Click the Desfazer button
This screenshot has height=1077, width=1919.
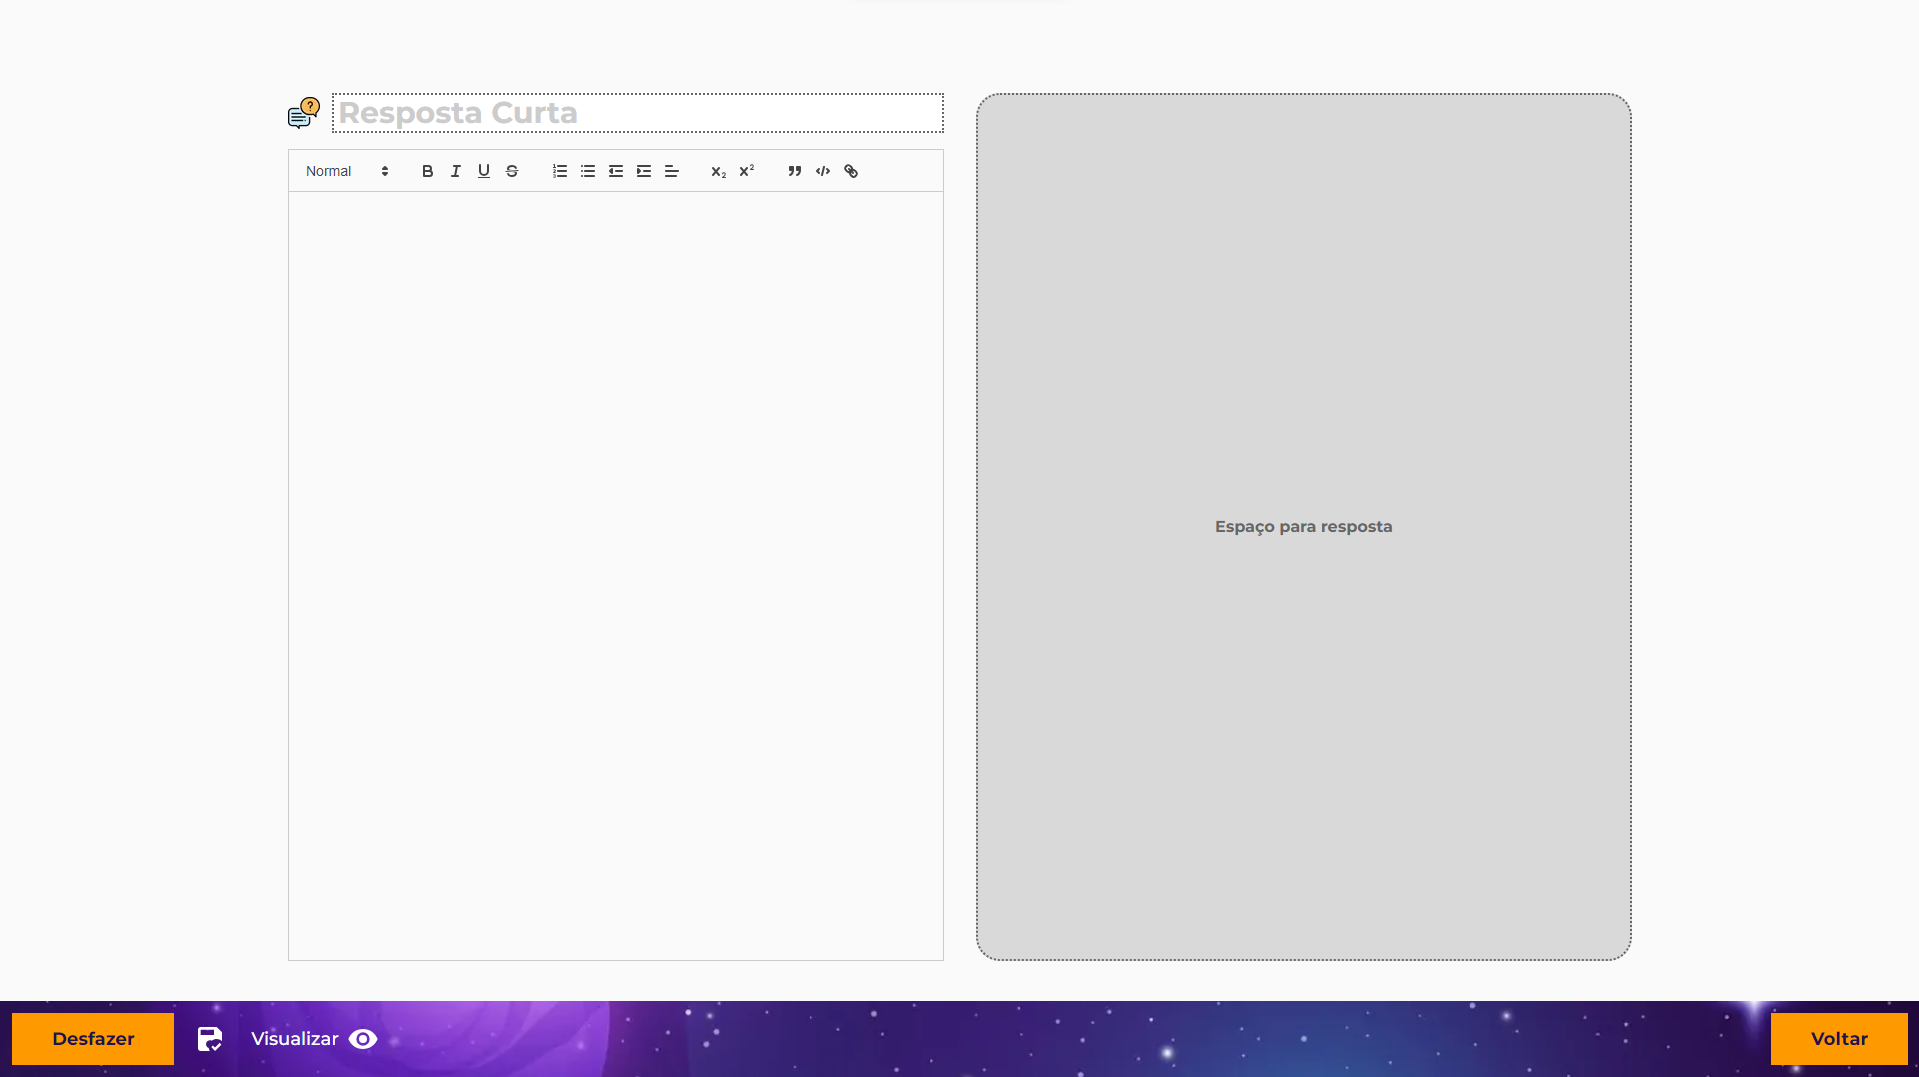pyautogui.click(x=93, y=1038)
